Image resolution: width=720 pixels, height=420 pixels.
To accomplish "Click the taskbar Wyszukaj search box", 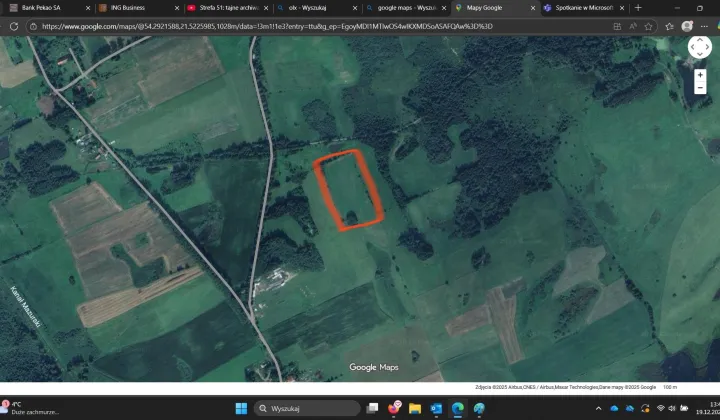I will click(308, 408).
